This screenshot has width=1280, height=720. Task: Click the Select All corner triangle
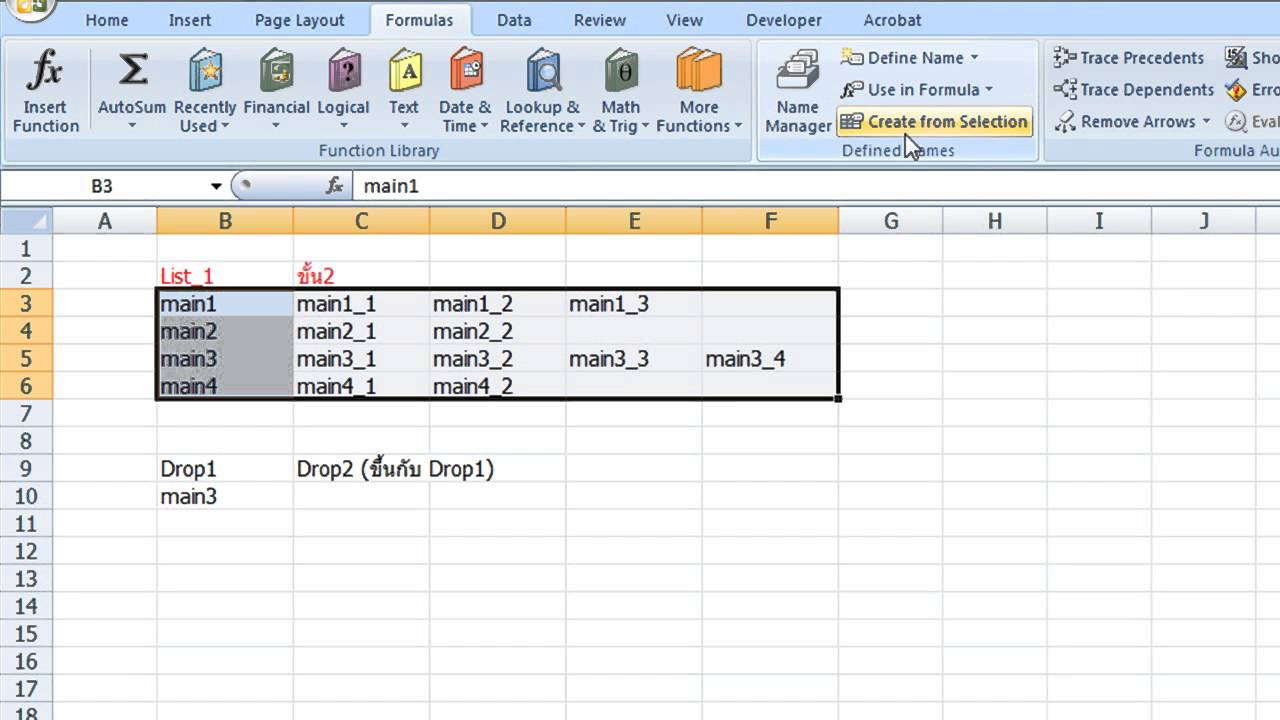click(26, 221)
